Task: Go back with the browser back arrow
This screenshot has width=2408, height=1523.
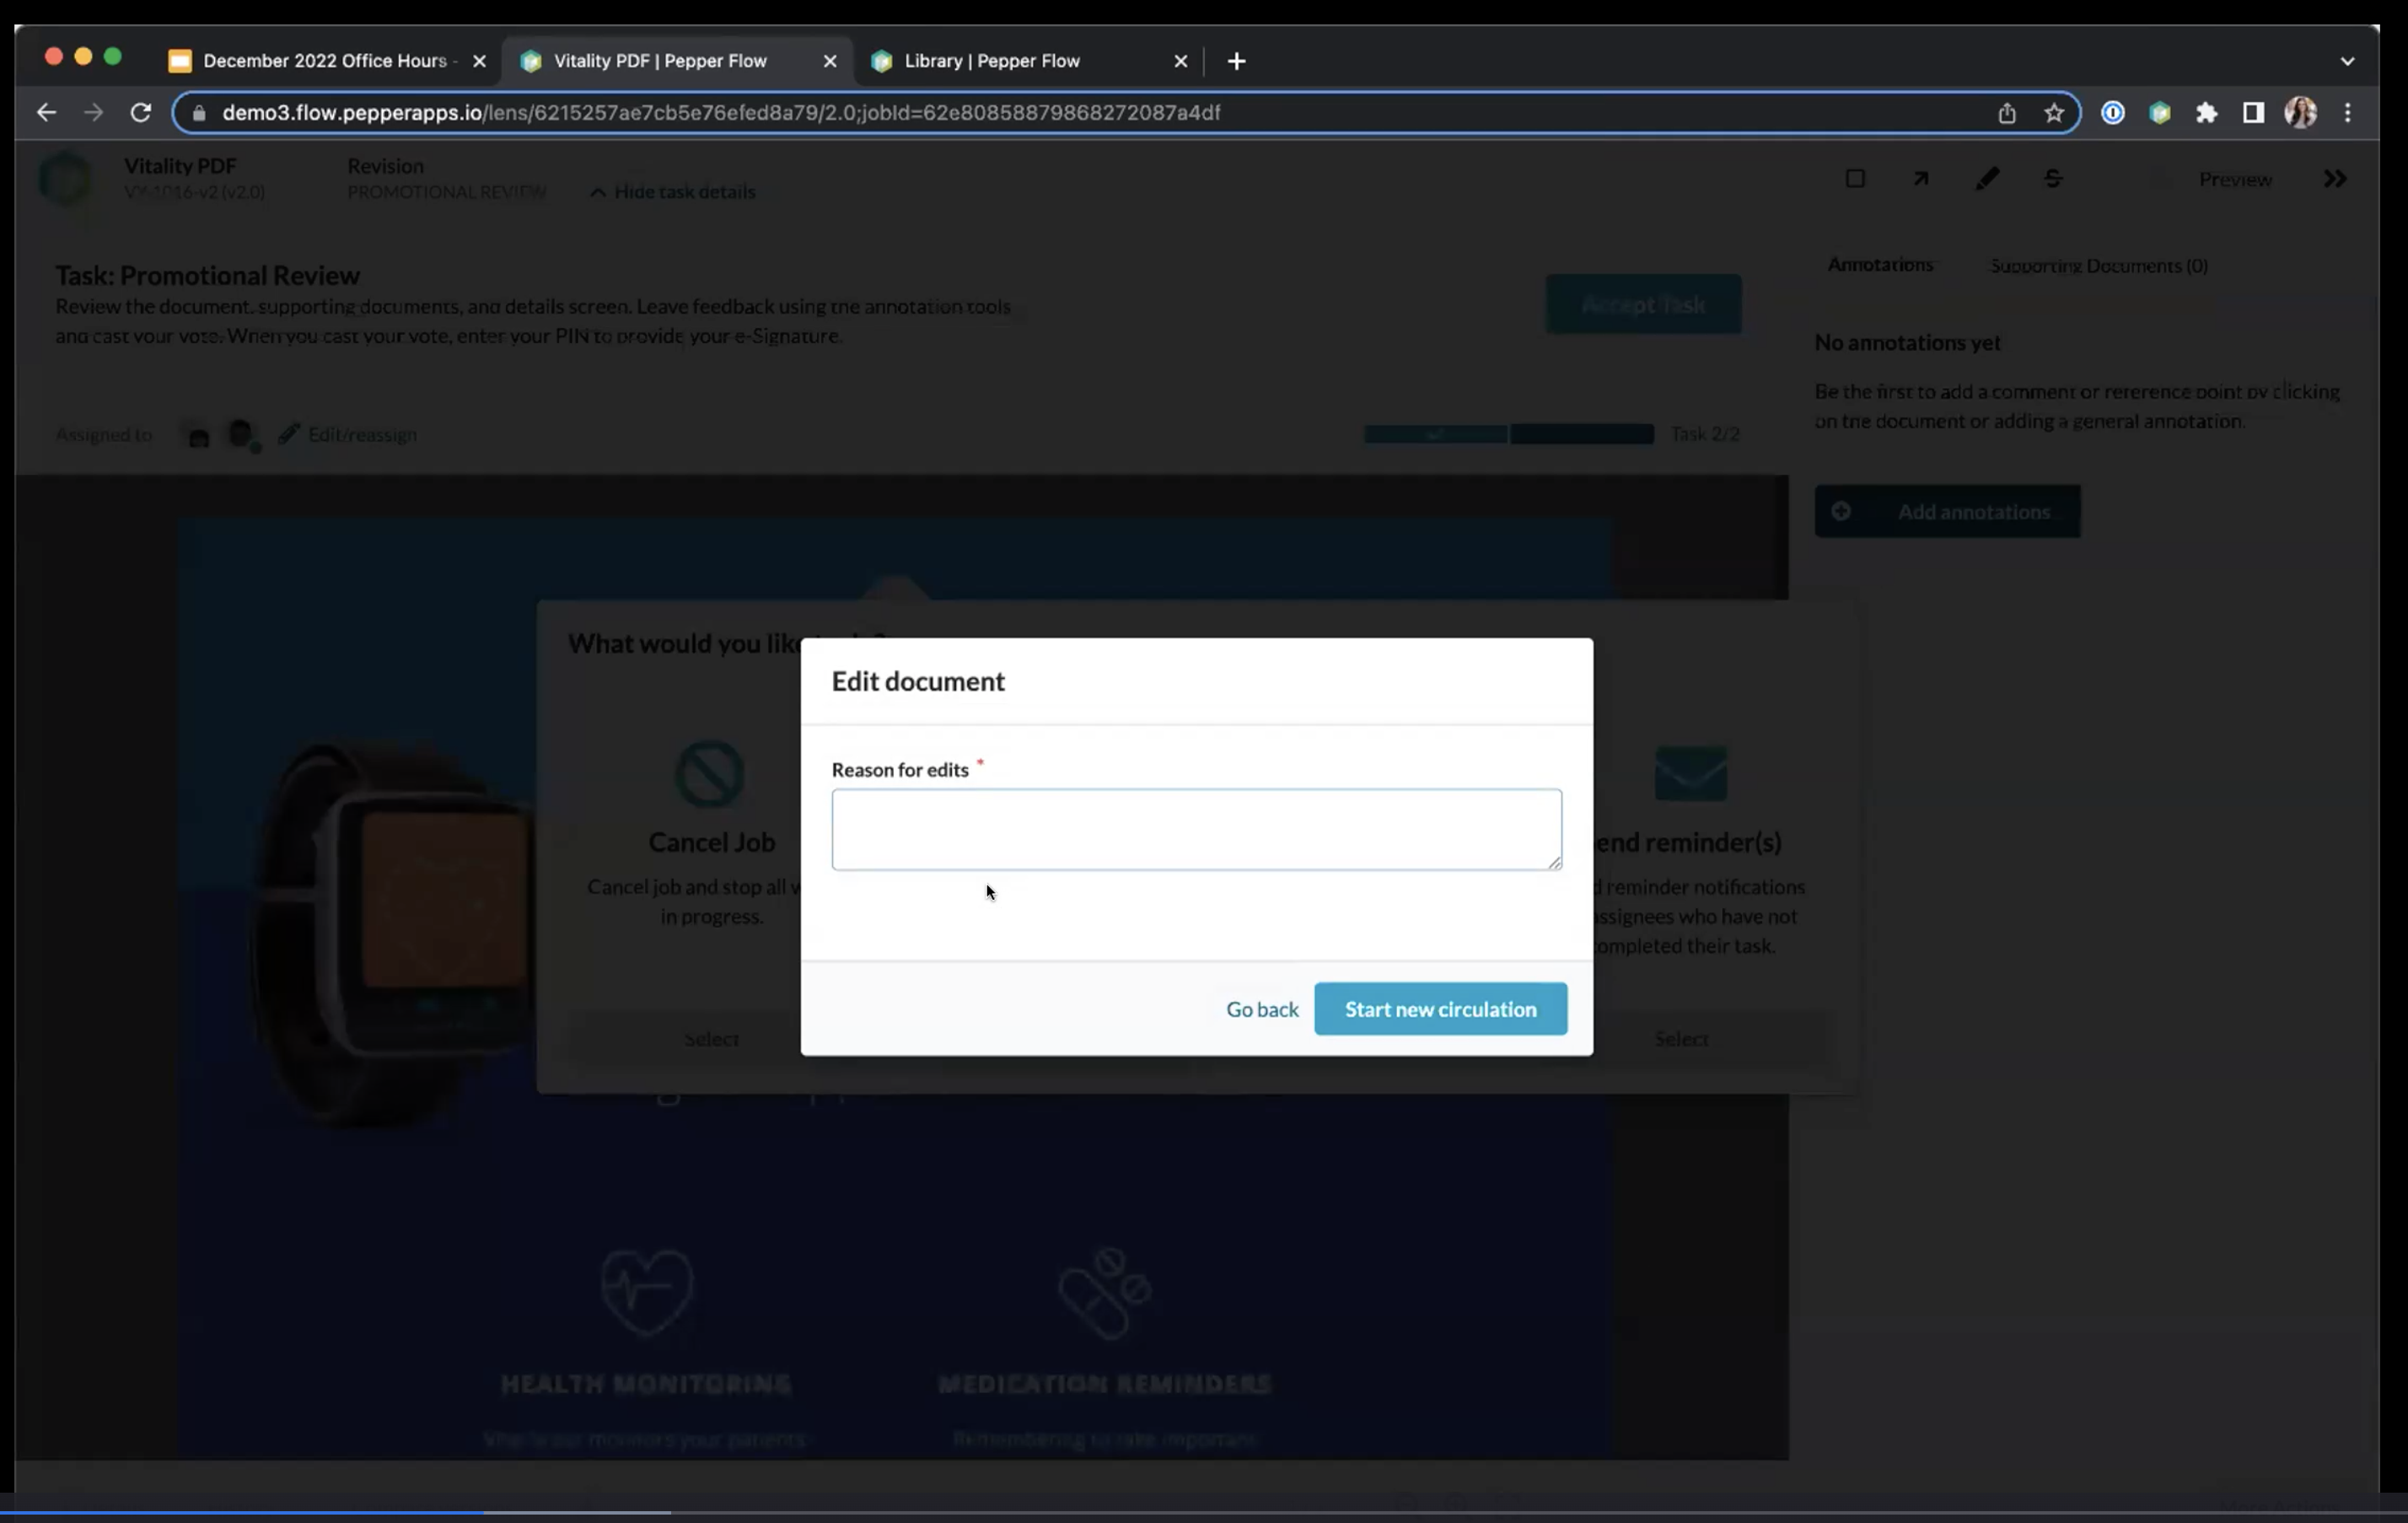Action: tap(46, 113)
